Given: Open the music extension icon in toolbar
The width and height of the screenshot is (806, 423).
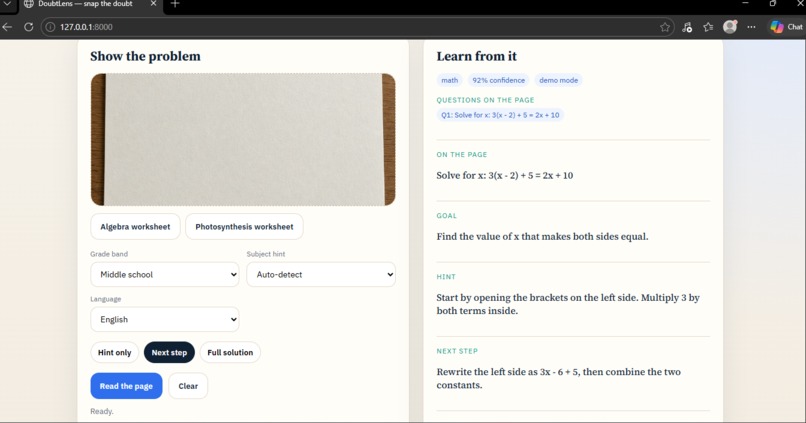Looking at the screenshot, I should (687, 27).
